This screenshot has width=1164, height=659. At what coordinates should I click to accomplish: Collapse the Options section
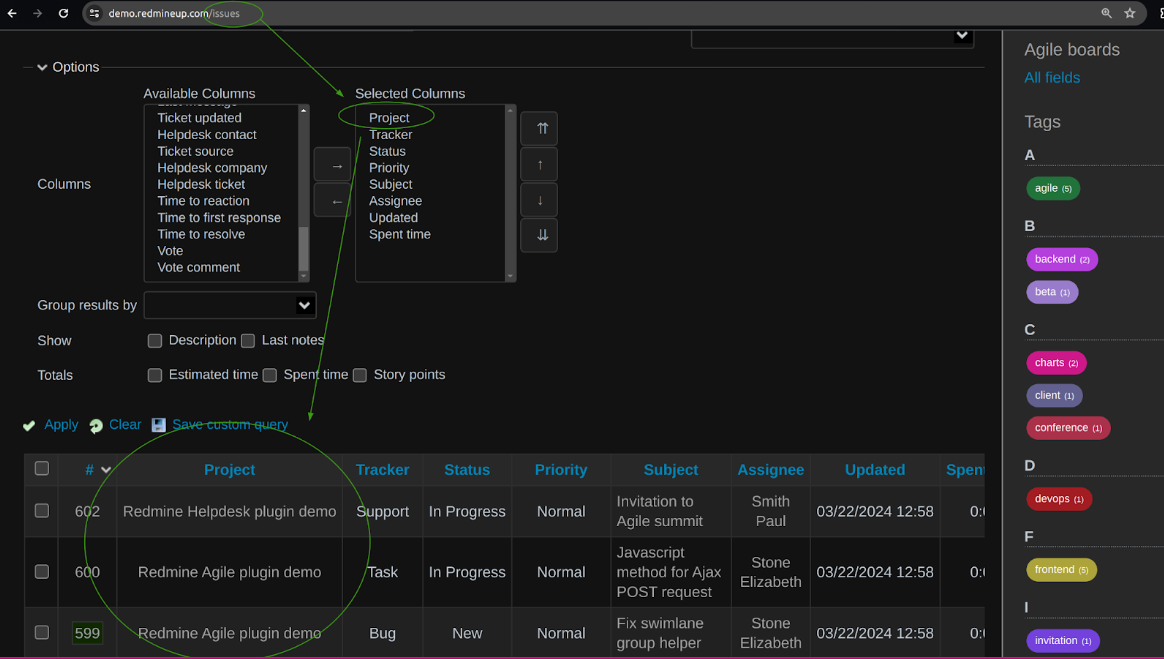point(42,68)
